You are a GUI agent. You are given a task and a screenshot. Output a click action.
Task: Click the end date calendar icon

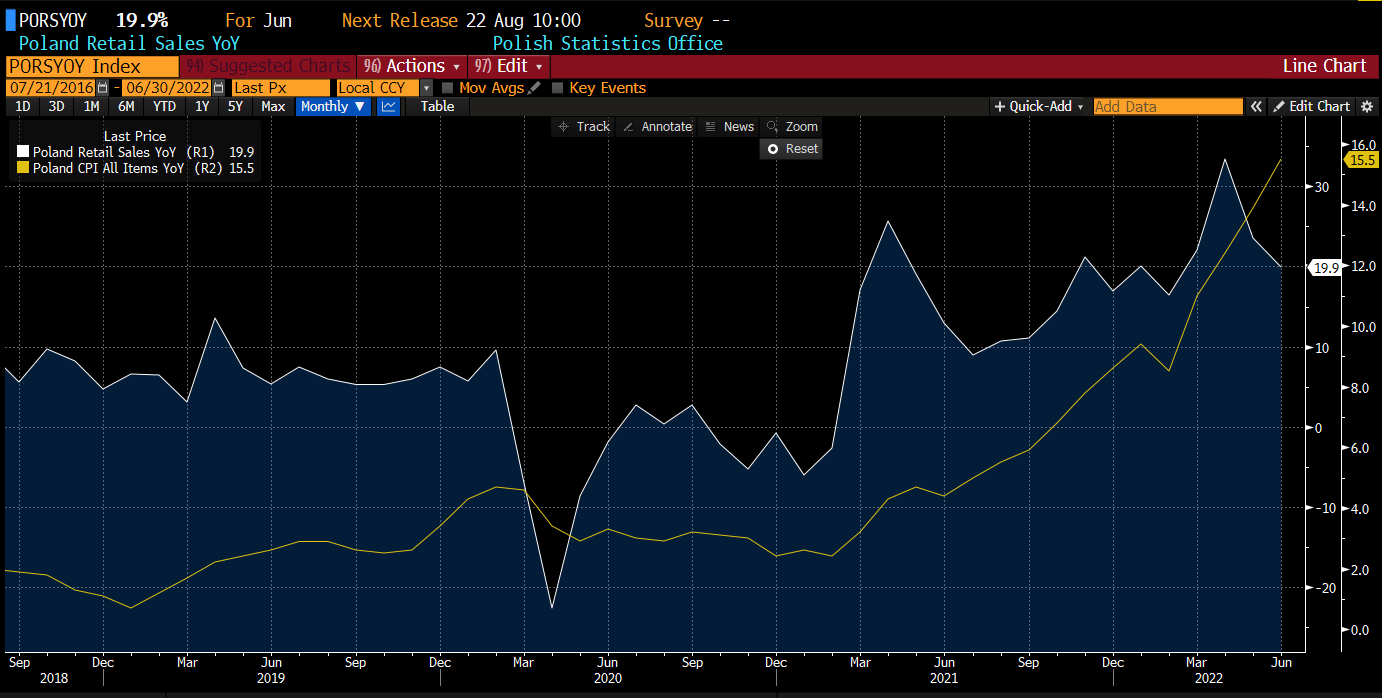218,88
